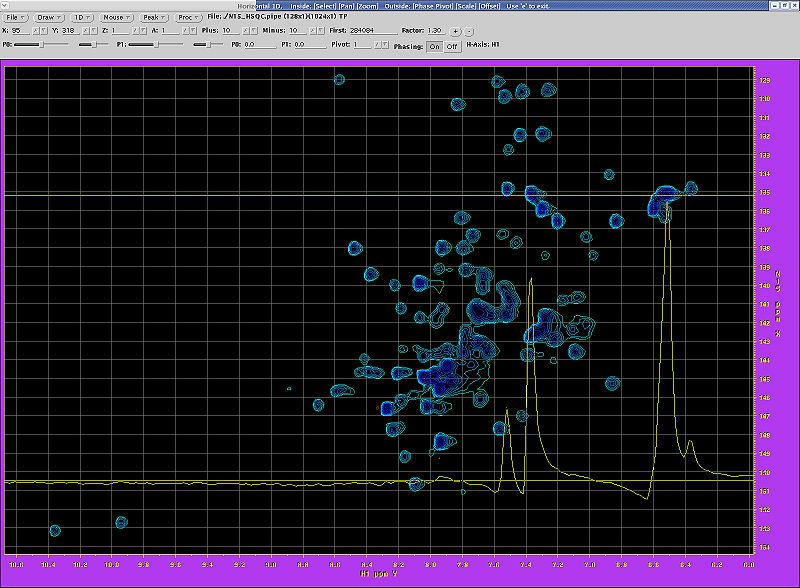The height and width of the screenshot is (588, 800).
Task: Turn Phasing Off
Action: click(452, 46)
